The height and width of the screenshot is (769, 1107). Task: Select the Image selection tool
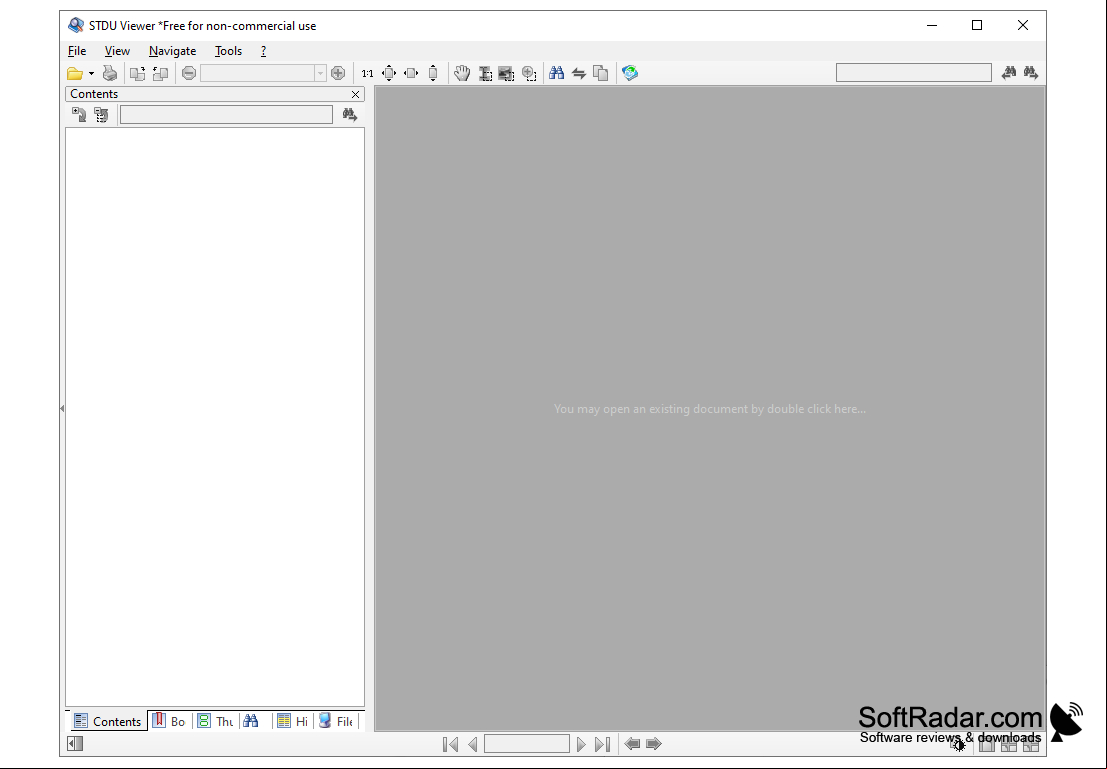click(506, 73)
